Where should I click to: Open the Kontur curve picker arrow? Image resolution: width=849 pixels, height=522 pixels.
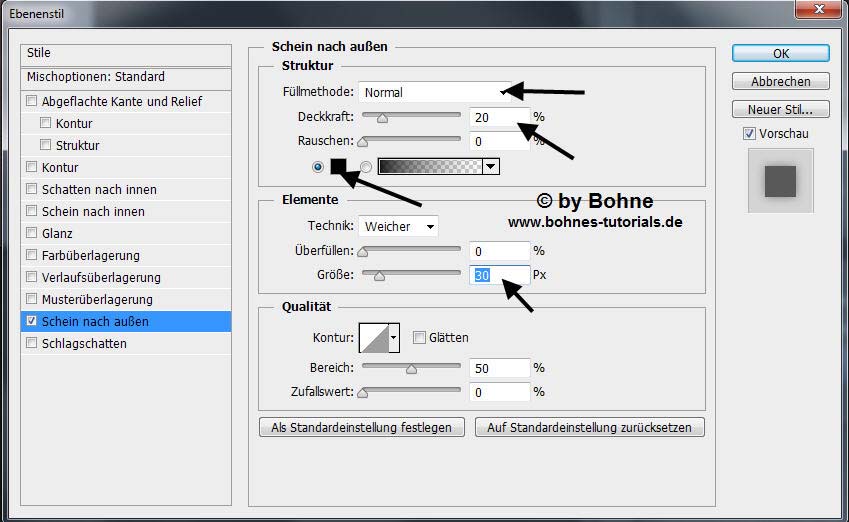pos(394,338)
